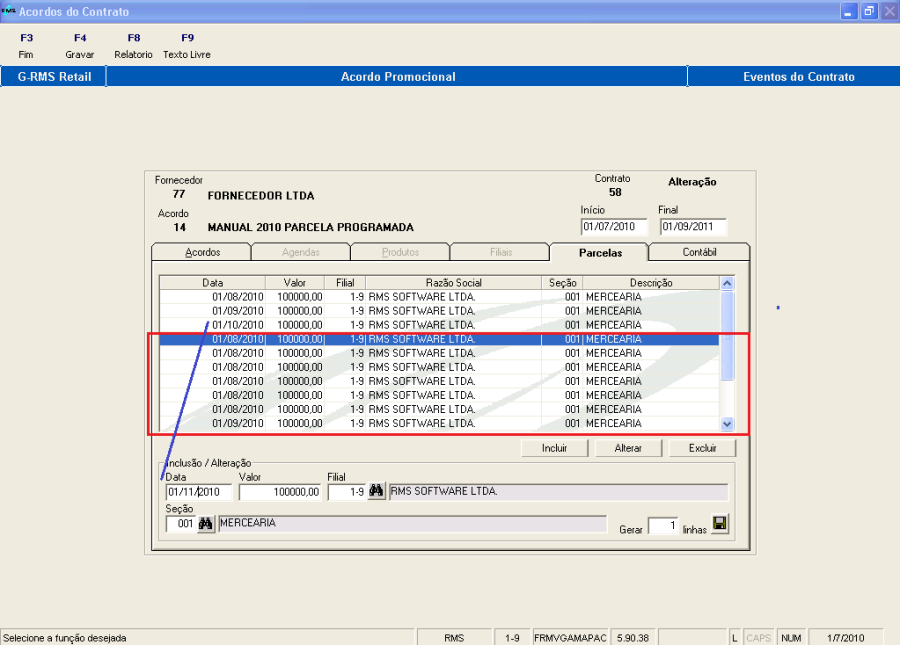Click the NUM status bar indicator
Screen dimensions: 900x645
pos(791,638)
